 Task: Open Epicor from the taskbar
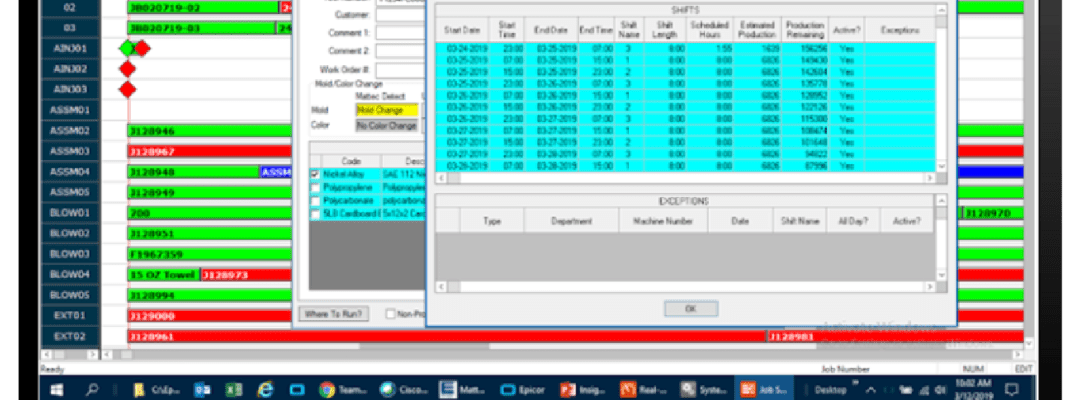coord(523,390)
